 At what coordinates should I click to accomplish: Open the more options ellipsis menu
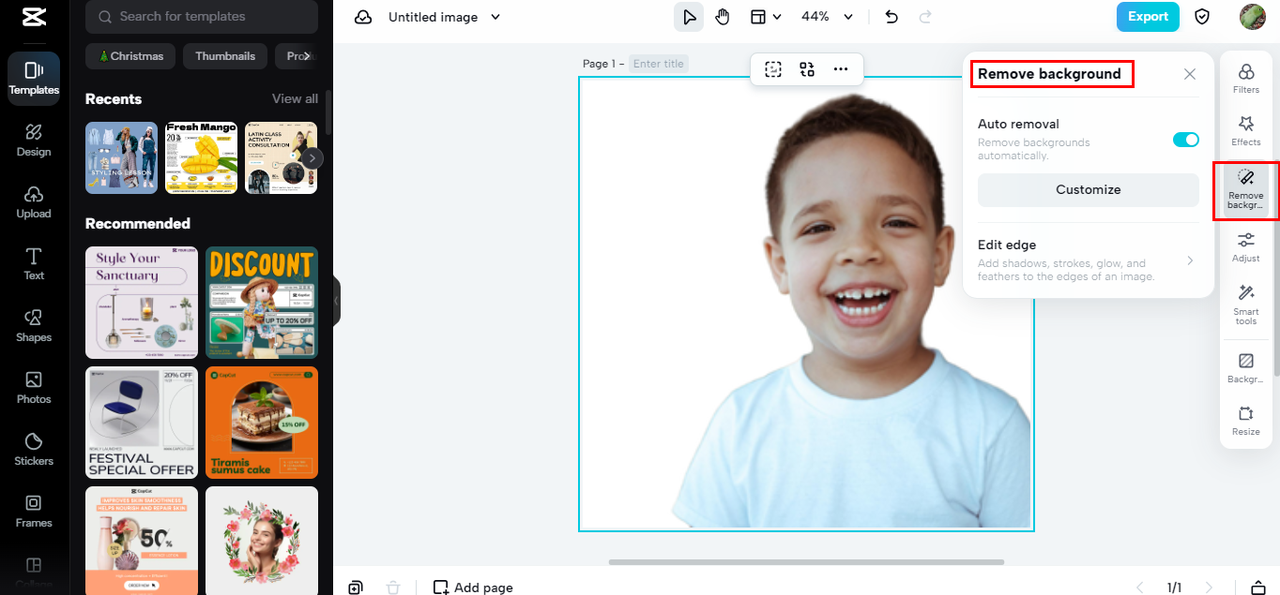(841, 69)
